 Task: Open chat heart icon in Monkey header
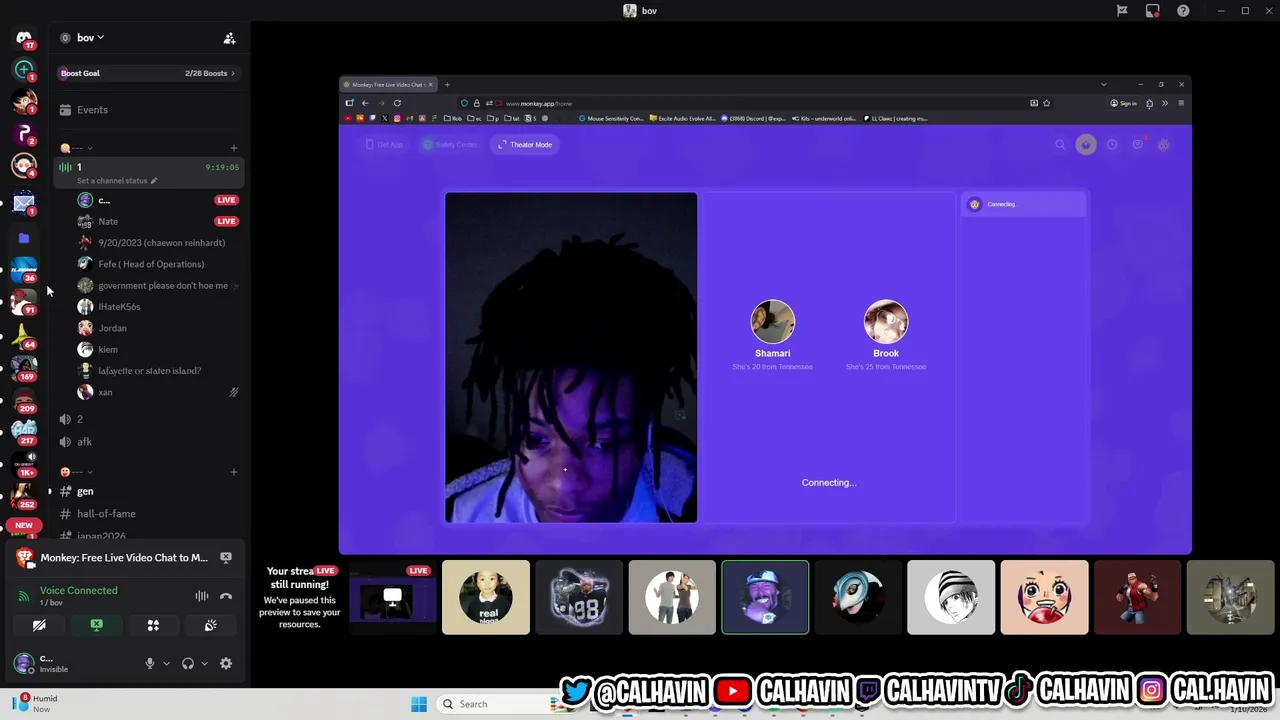point(1138,145)
